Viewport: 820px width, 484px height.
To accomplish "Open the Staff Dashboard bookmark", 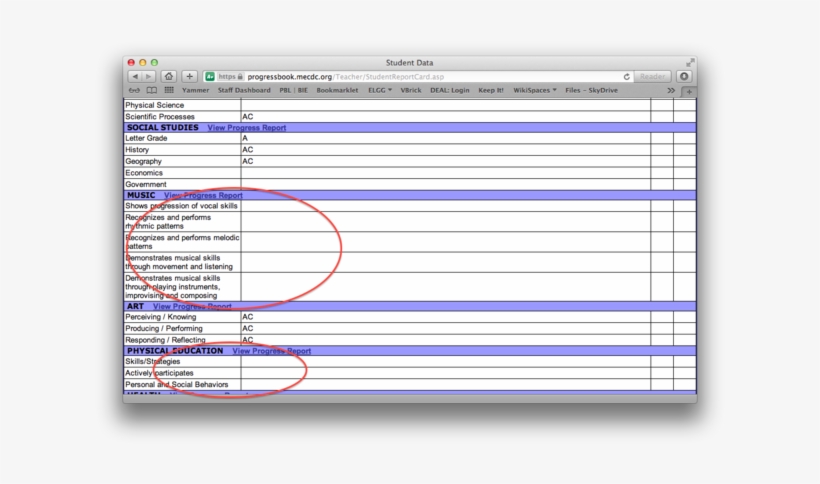I will 244,90.
